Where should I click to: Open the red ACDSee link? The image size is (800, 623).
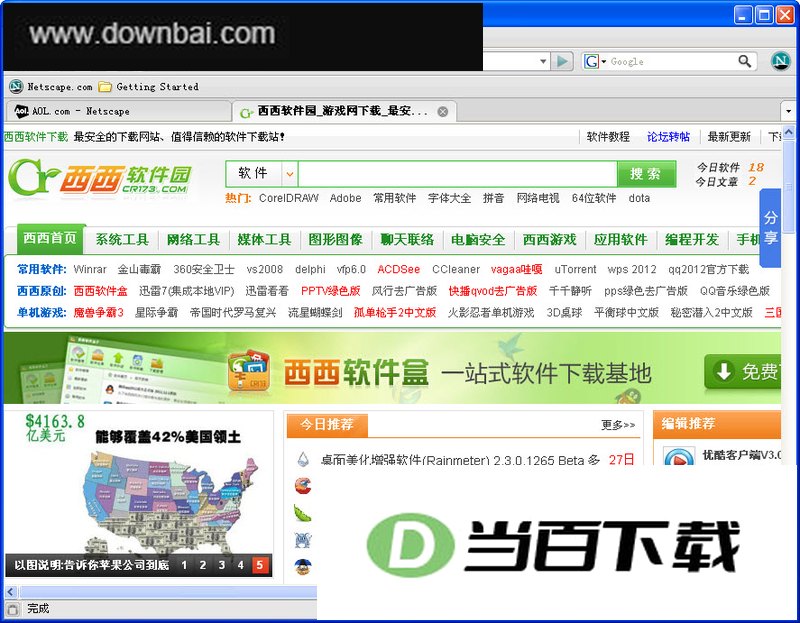398,269
